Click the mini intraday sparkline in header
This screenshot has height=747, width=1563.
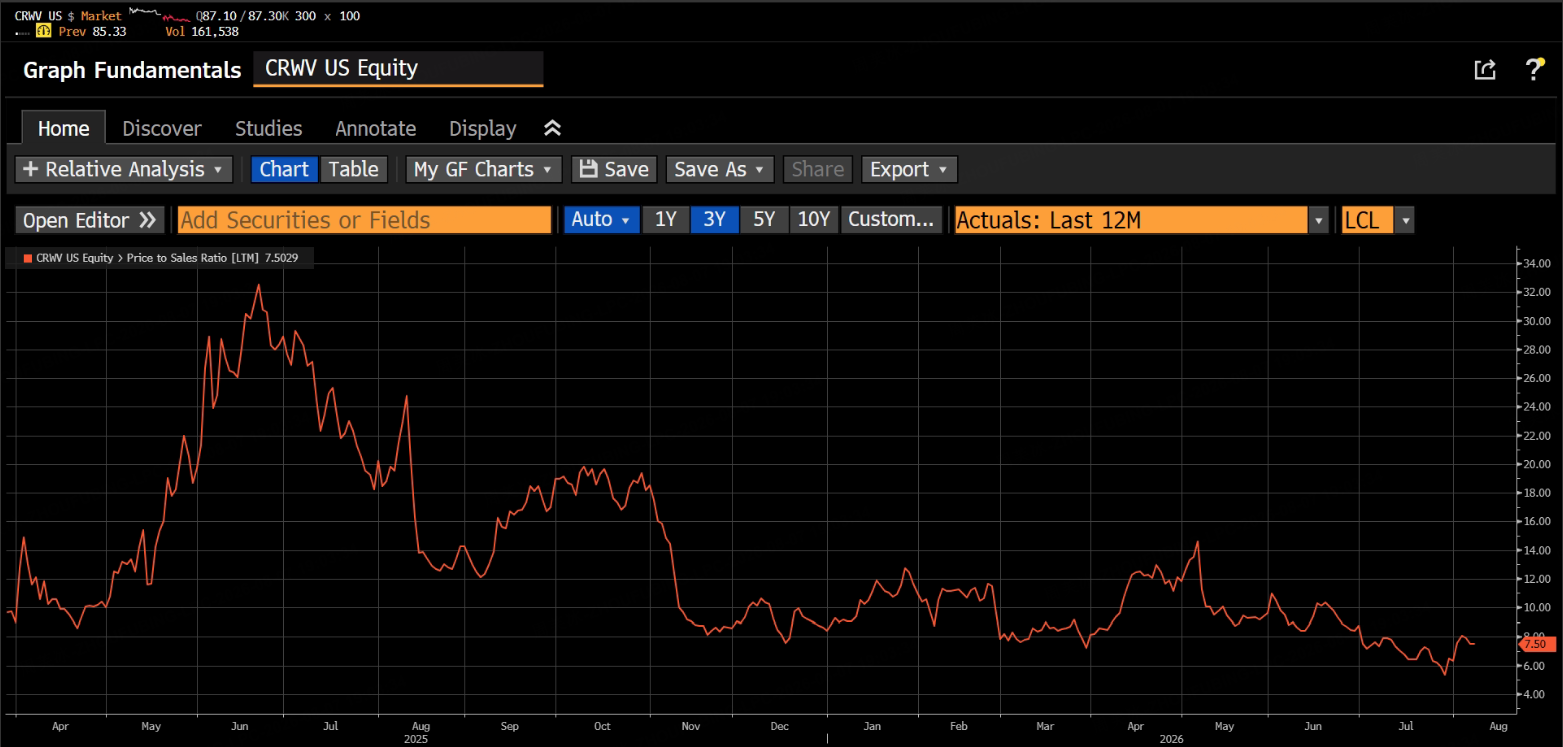point(158,15)
